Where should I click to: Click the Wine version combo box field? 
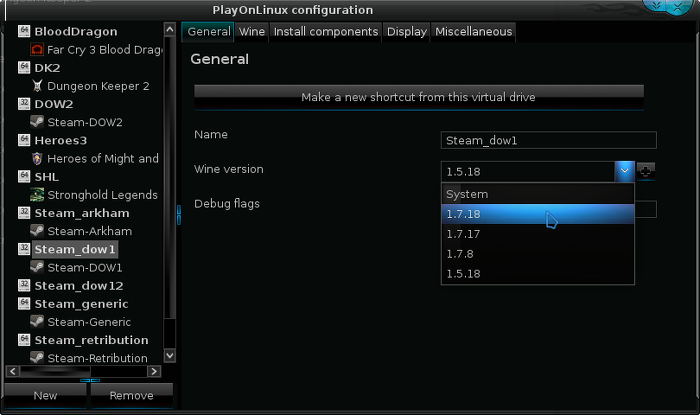pos(528,171)
